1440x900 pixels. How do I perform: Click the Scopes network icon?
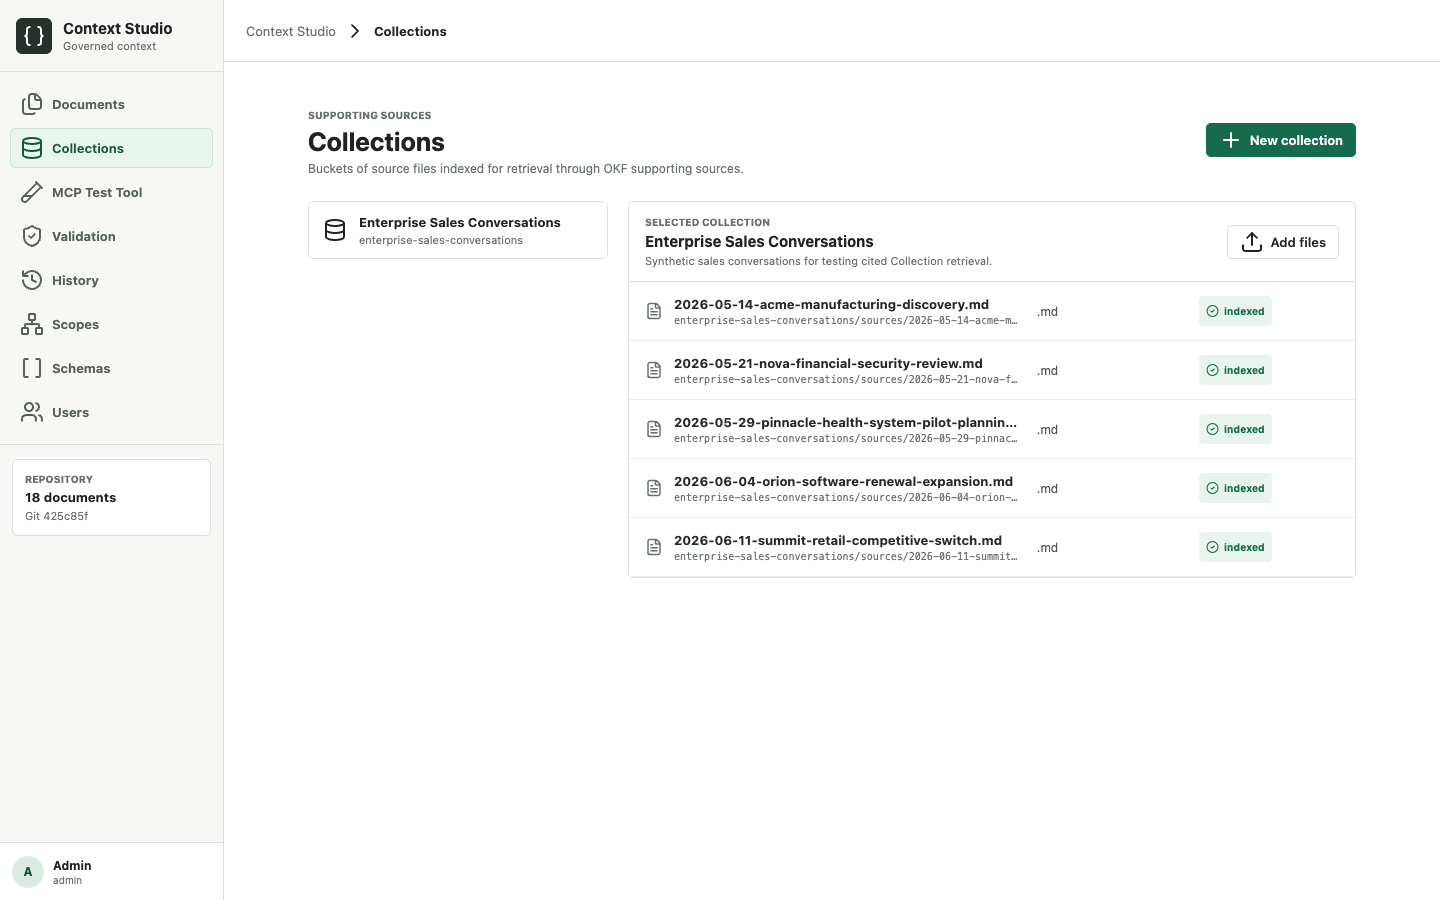32,324
